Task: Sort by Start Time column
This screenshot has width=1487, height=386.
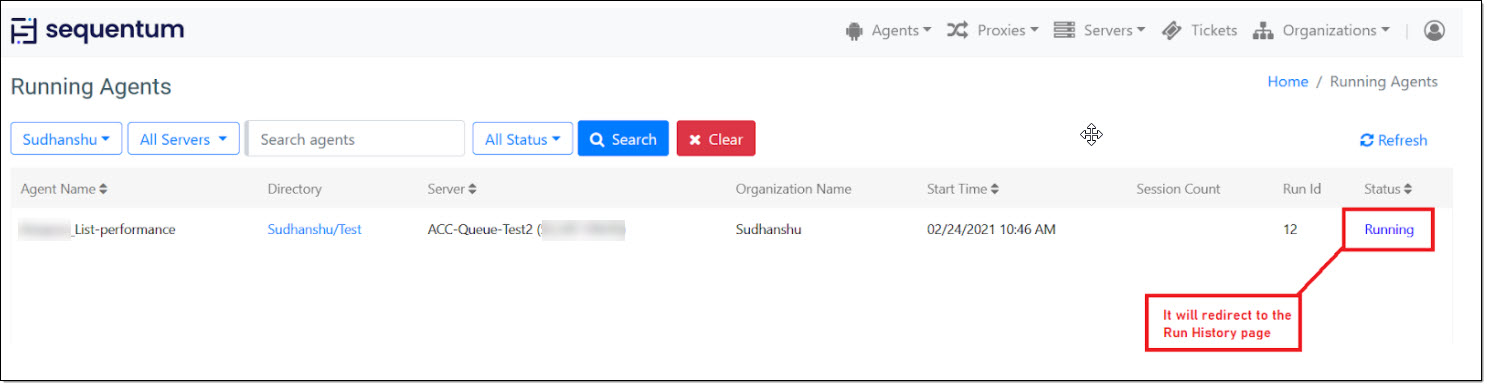Action: (x=995, y=189)
